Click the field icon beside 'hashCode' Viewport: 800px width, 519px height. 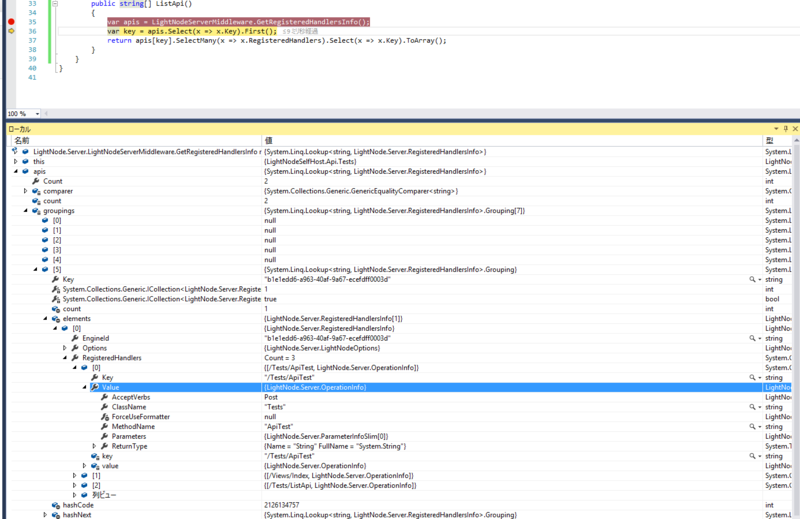(56, 505)
